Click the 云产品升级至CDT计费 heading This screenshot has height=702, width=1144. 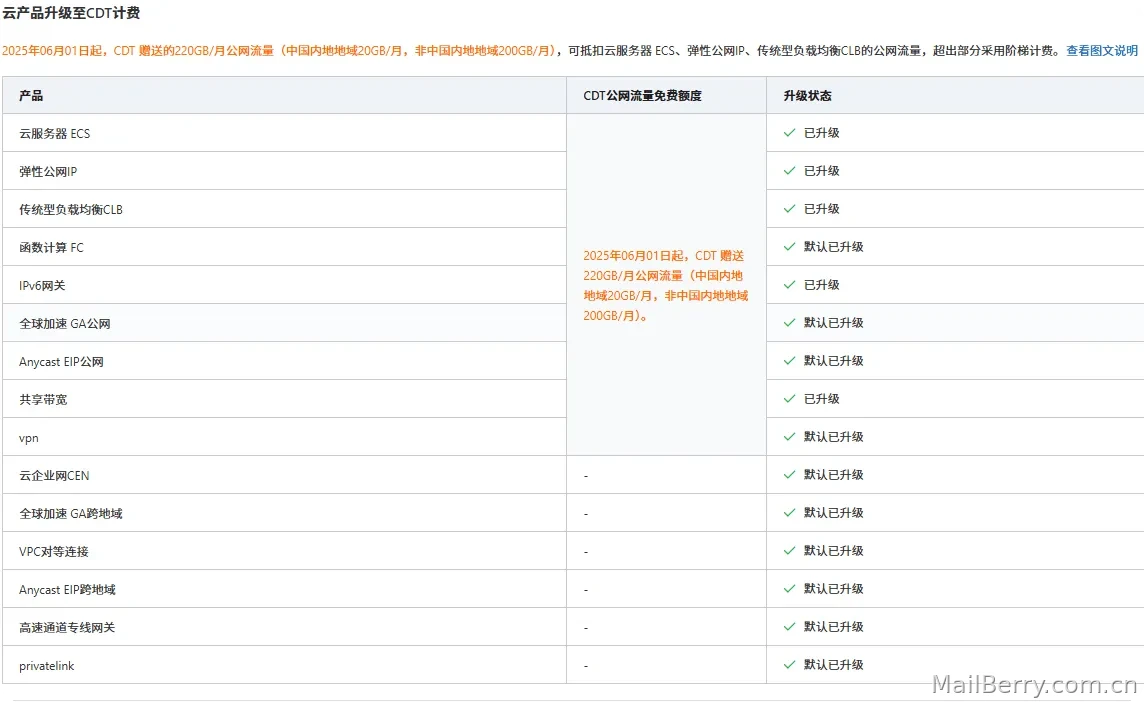coord(71,12)
